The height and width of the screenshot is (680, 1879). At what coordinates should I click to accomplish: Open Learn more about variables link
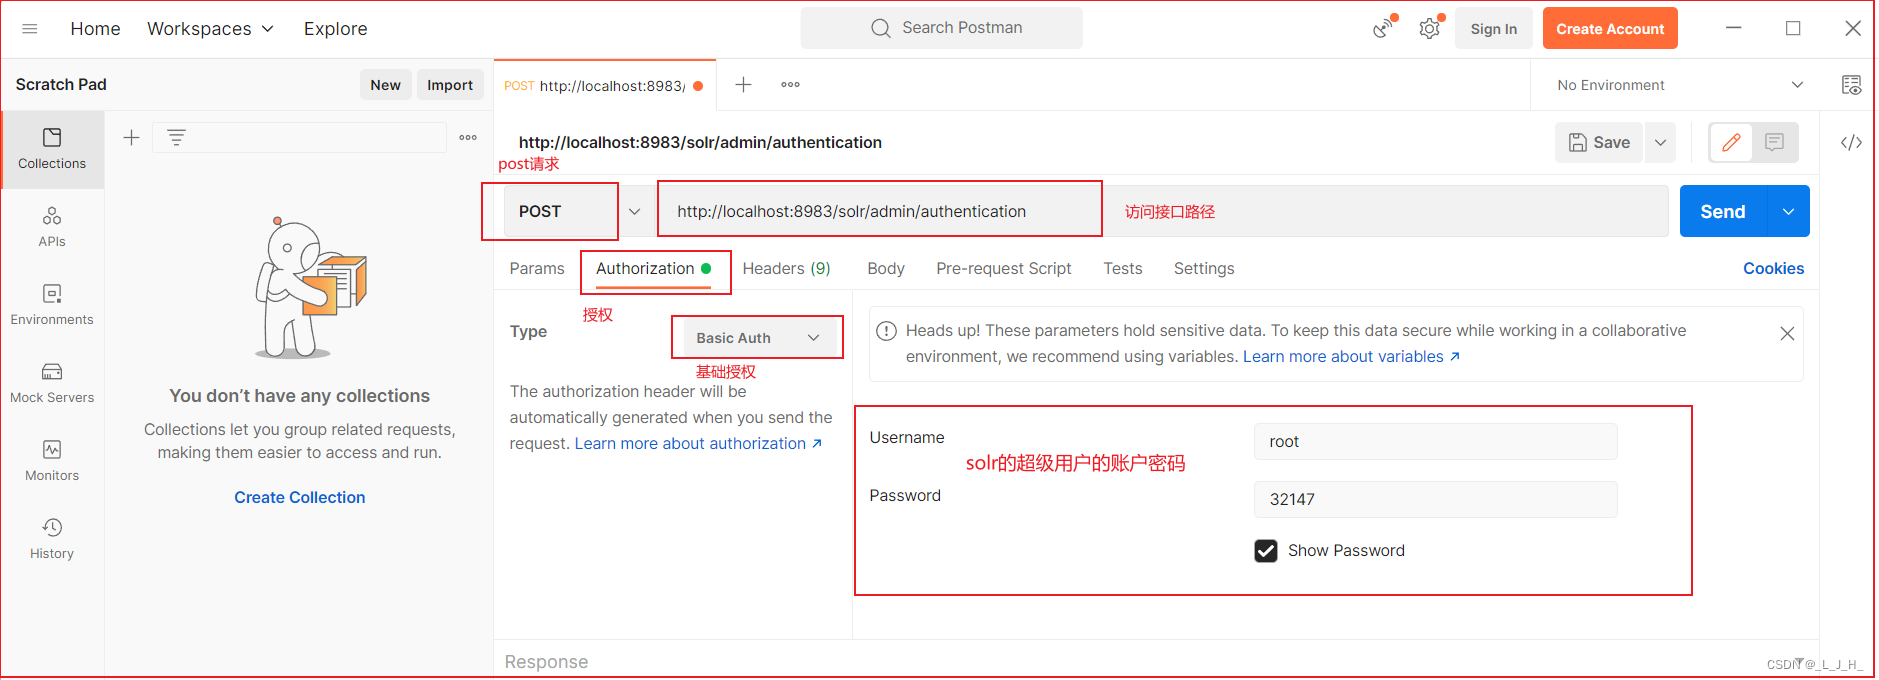click(x=1351, y=356)
